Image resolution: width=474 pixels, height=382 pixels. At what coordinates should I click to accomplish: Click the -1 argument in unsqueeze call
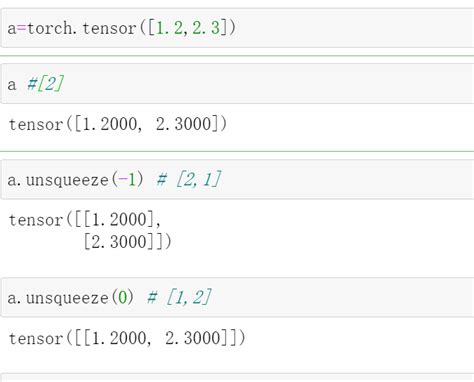[128, 180]
